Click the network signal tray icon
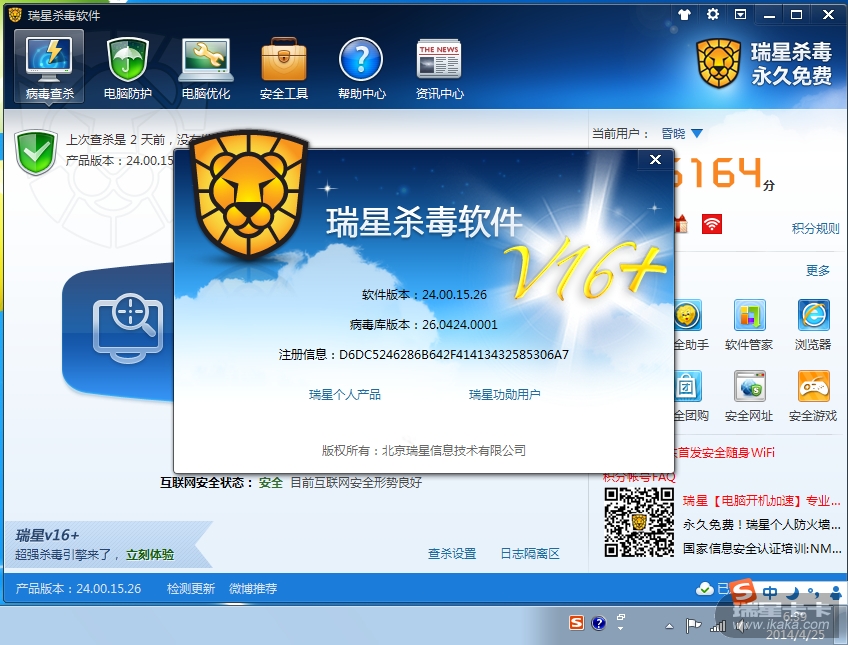The image size is (848, 645). click(718, 626)
